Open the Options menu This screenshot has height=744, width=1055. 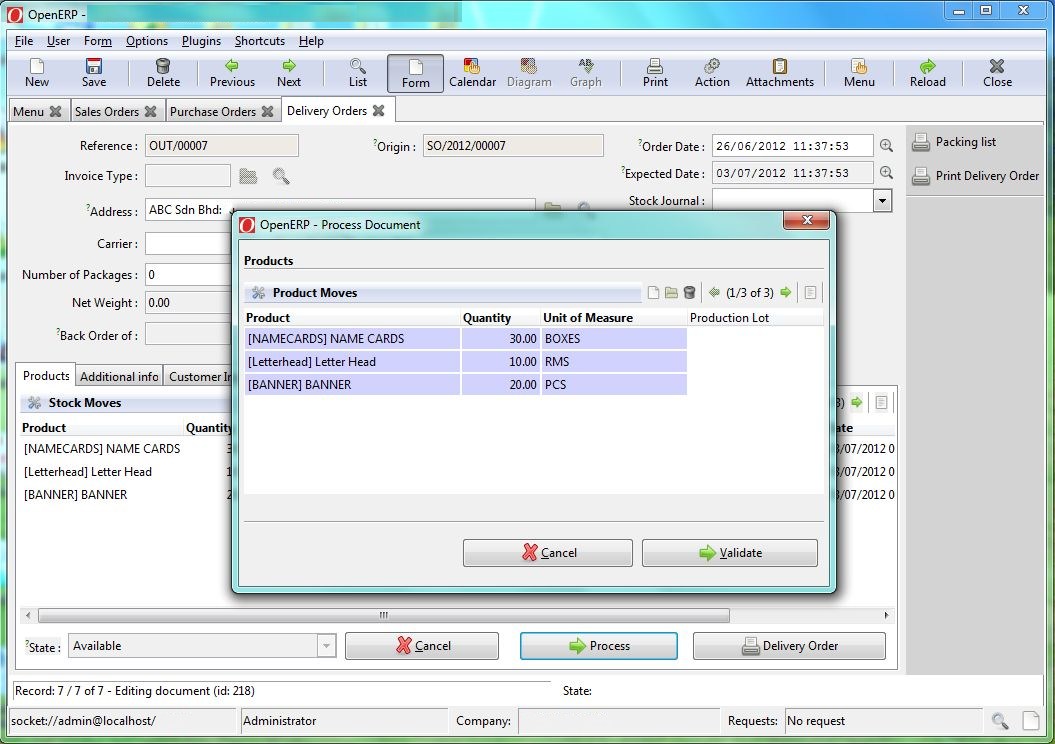pyautogui.click(x=147, y=41)
